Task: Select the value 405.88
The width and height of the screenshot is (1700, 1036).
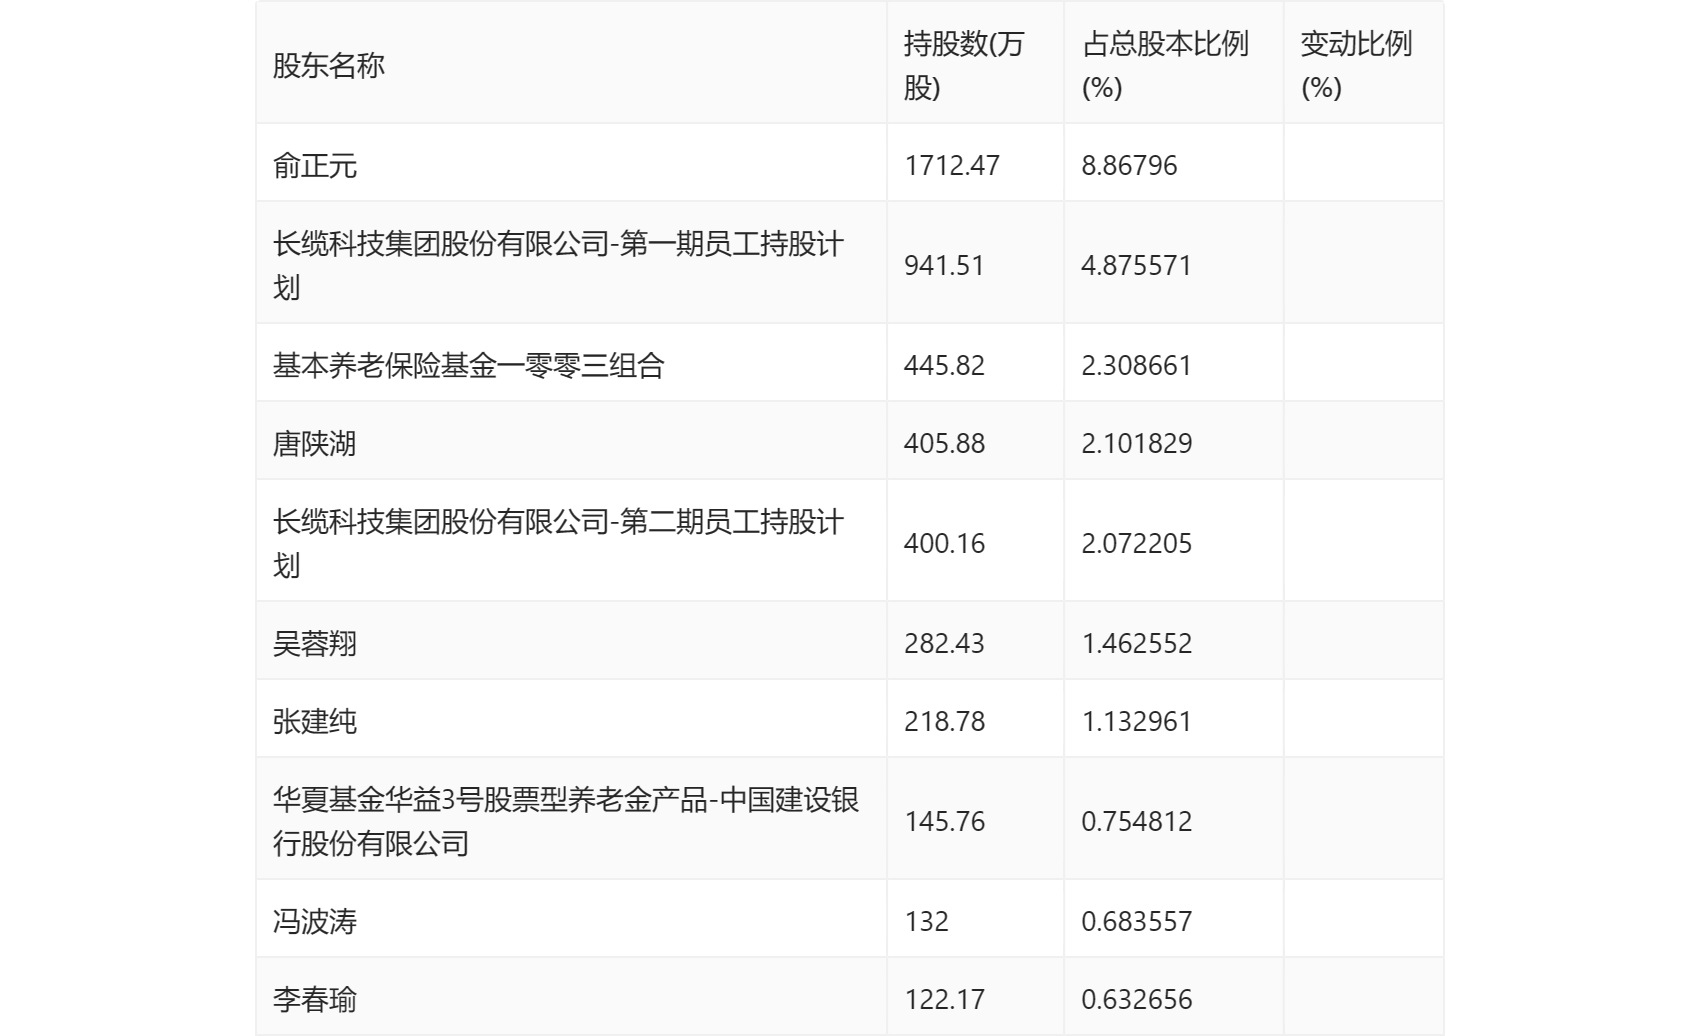Action: [x=944, y=444]
